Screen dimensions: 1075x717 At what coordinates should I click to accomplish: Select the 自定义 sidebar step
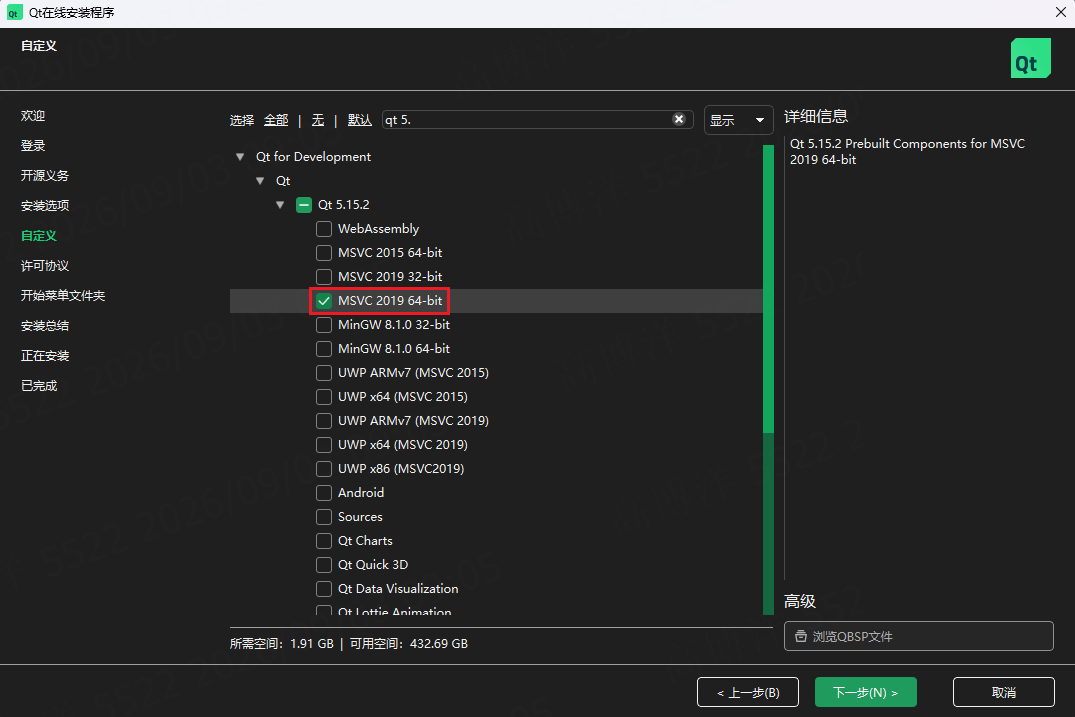[38, 236]
